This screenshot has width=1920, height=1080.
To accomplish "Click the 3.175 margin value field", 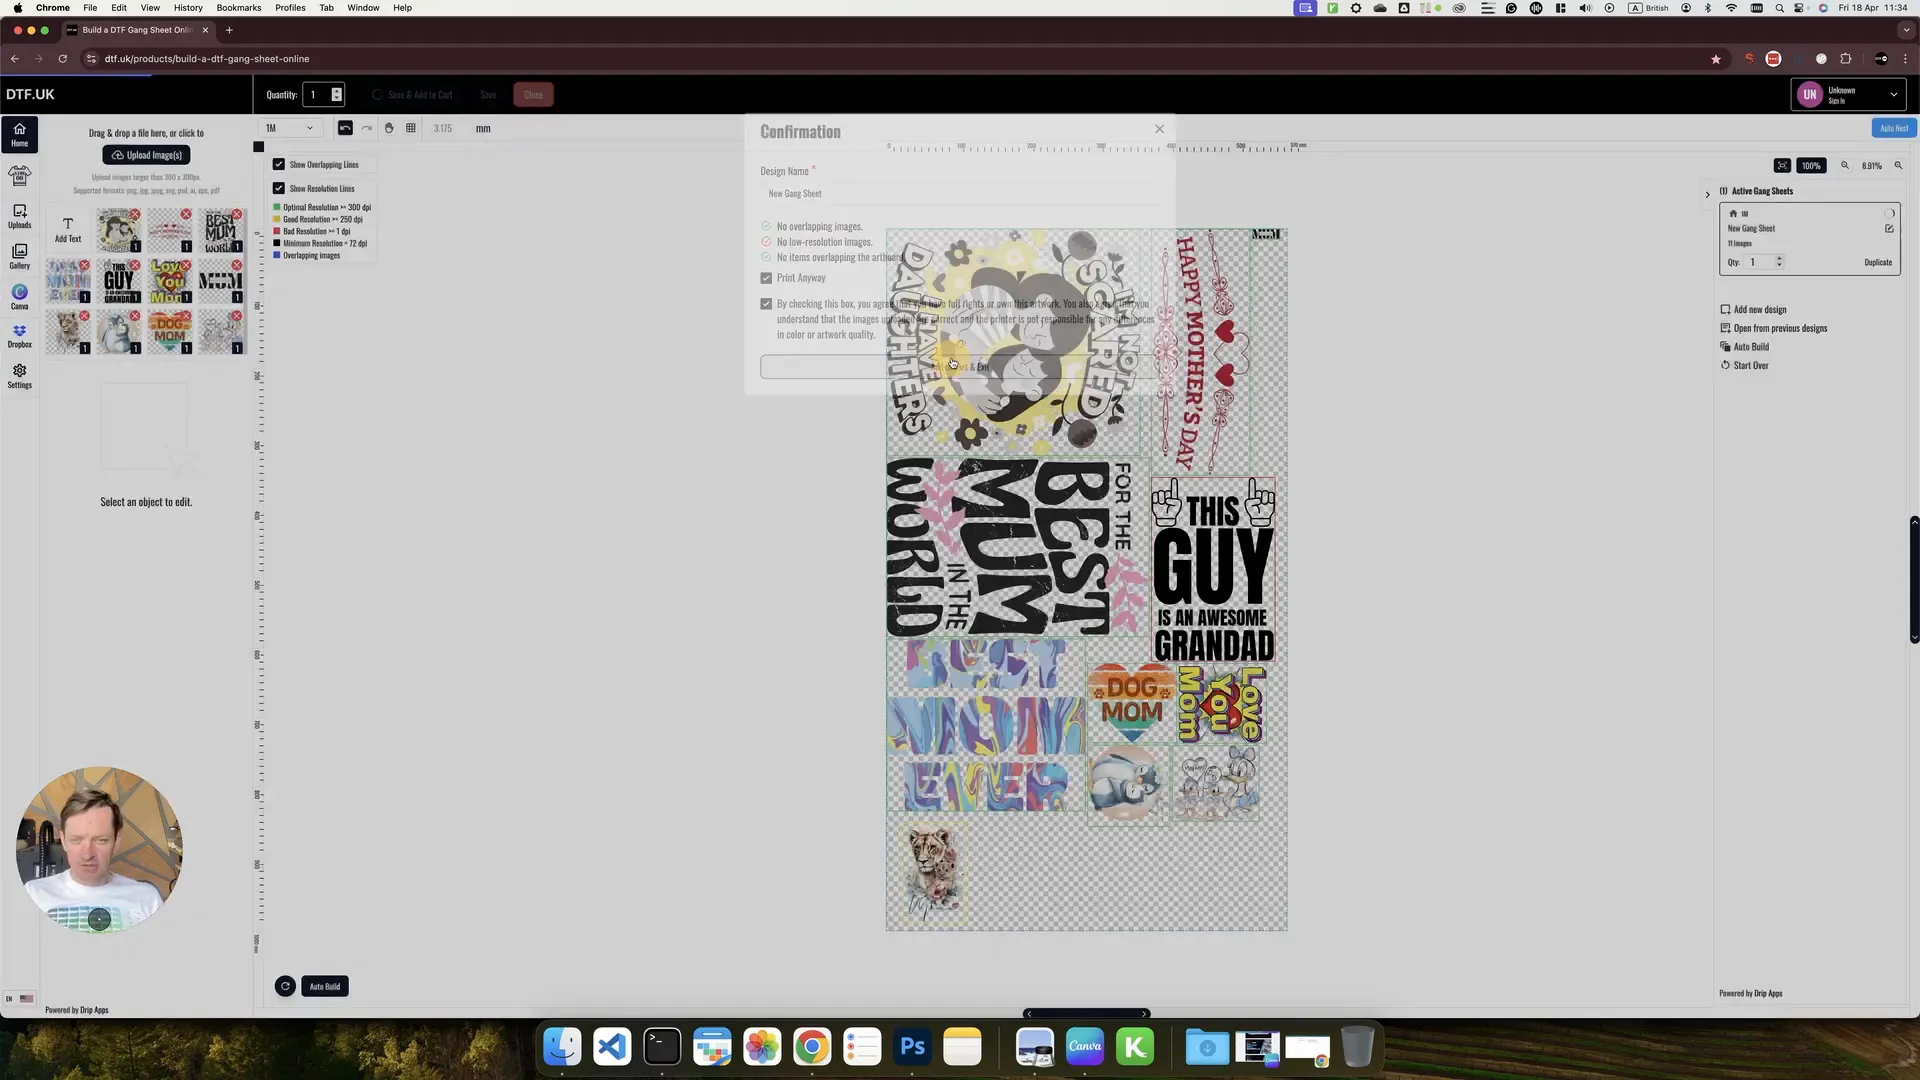I will pyautogui.click(x=443, y=128).
